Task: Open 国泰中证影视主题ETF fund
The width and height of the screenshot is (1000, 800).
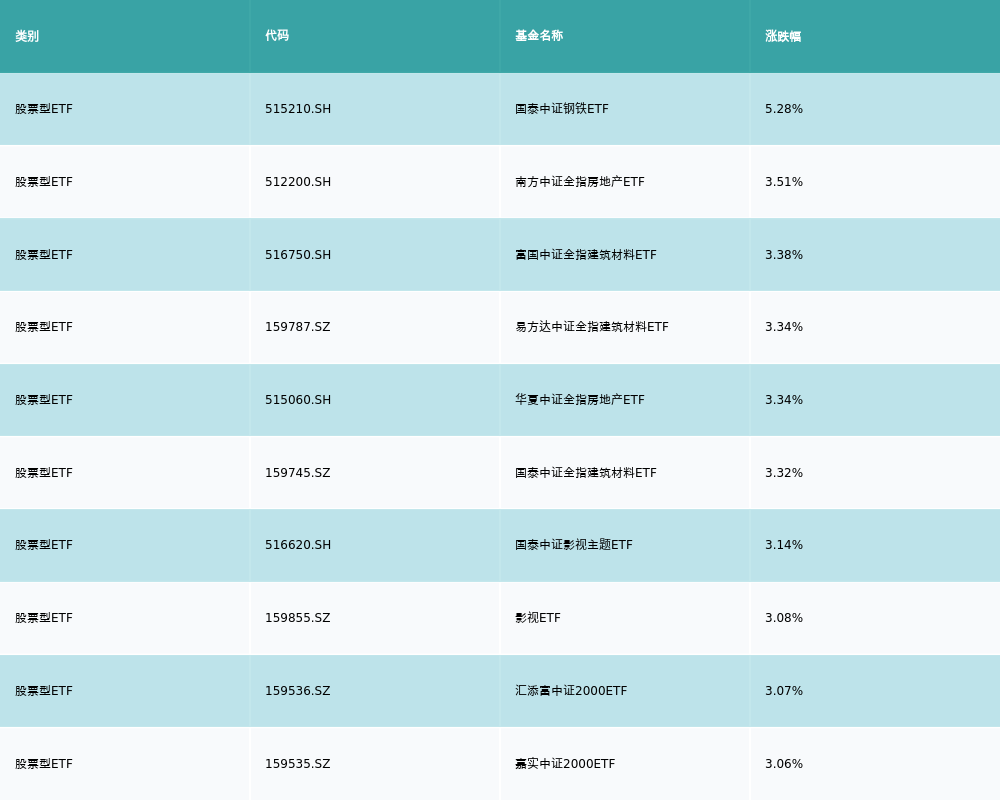Action: (574, 545)
